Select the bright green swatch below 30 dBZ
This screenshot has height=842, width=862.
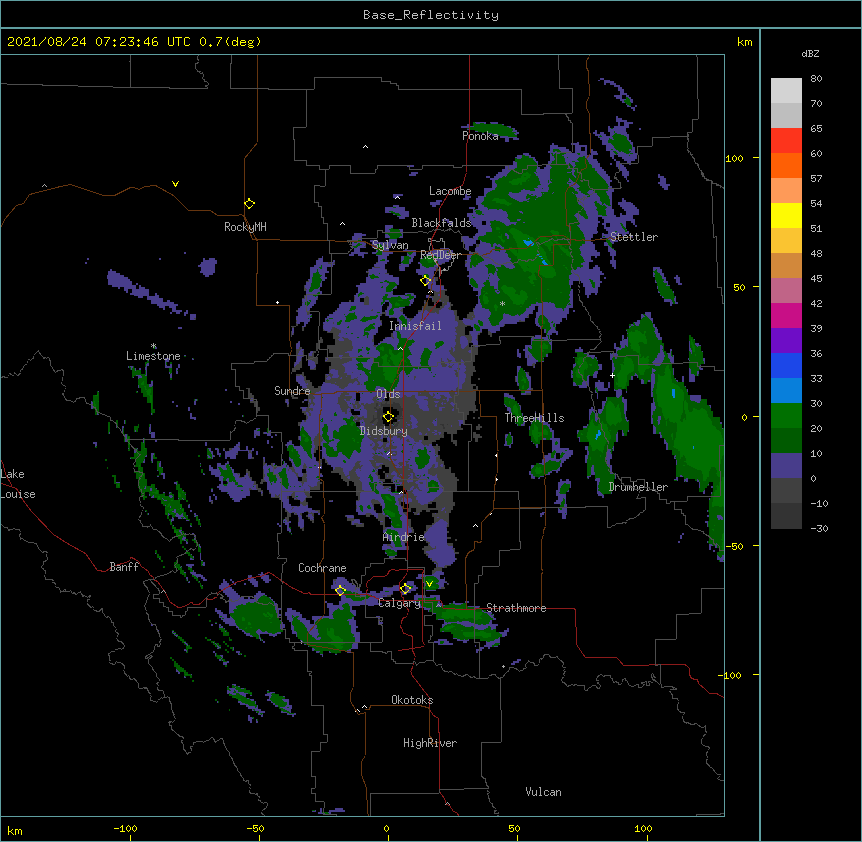pyautogui.click(x=786, y=416)
